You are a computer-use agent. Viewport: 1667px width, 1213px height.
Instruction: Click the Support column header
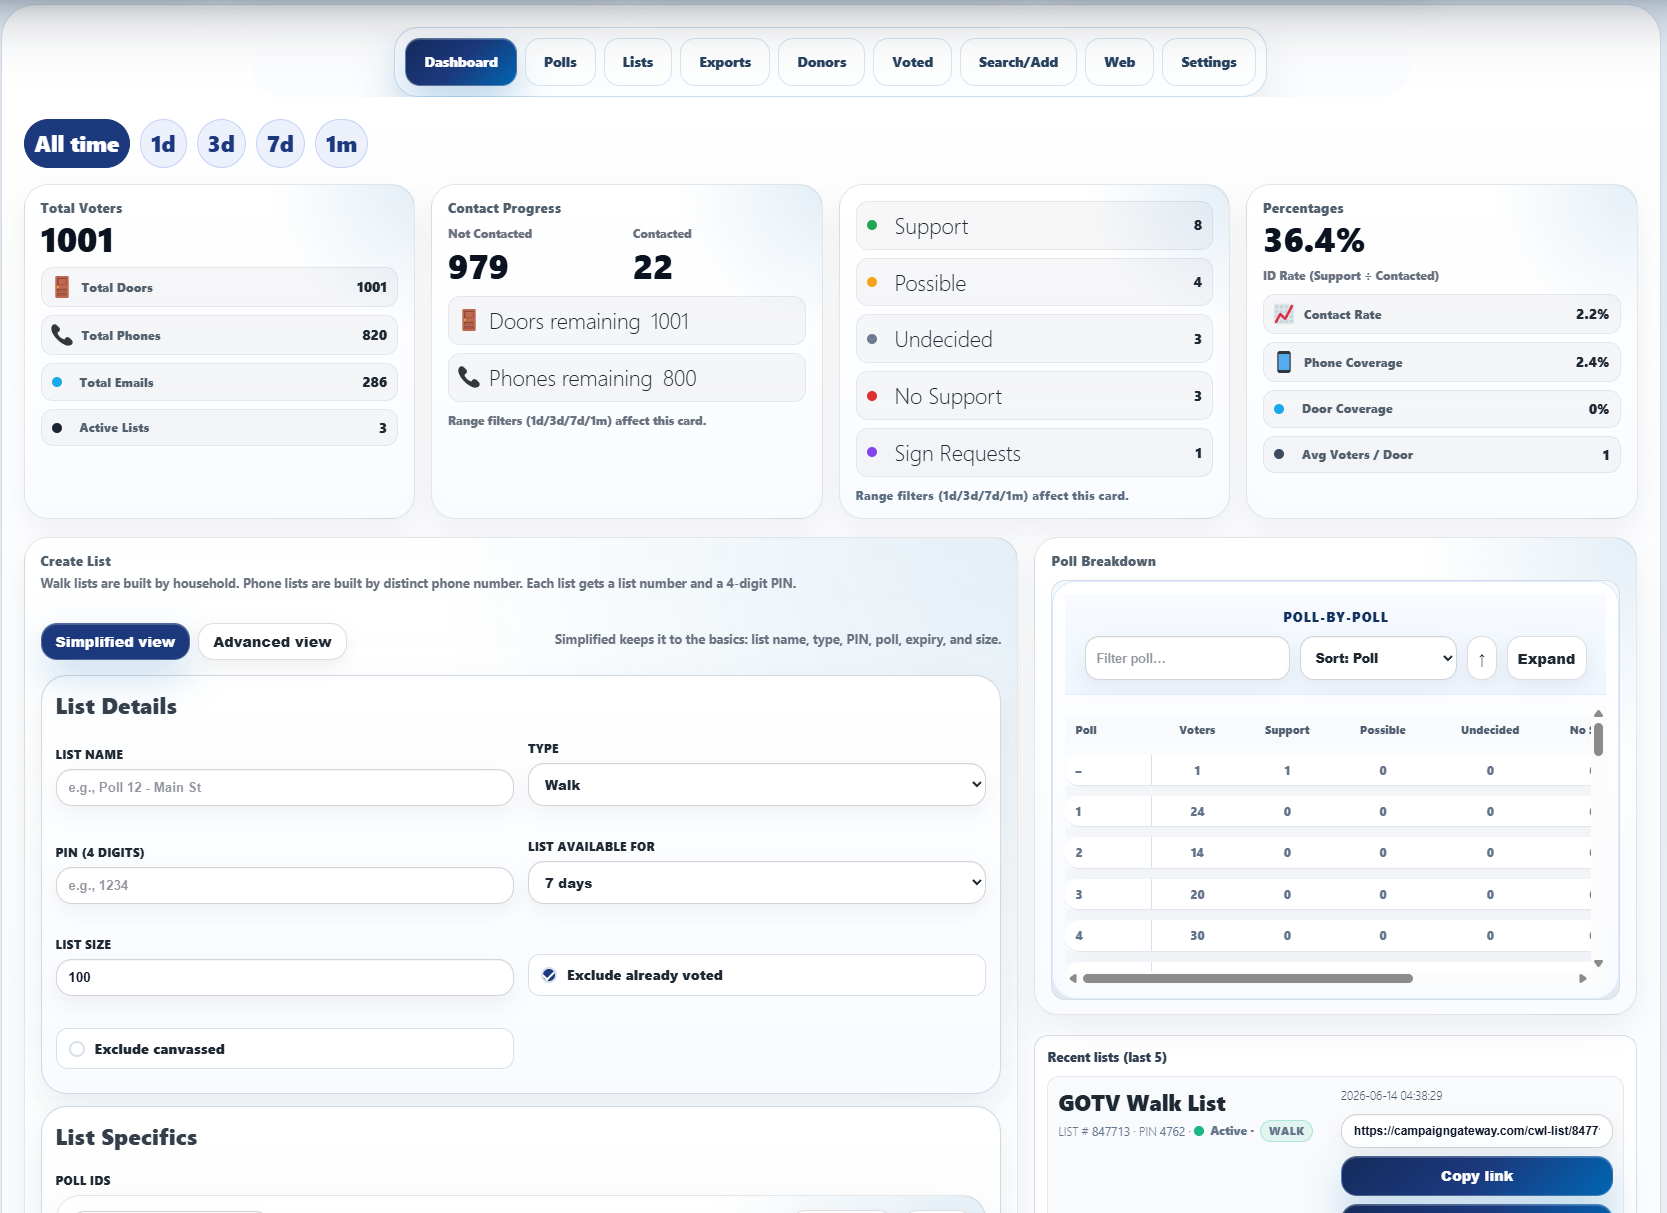click(x=1287, y=730)
